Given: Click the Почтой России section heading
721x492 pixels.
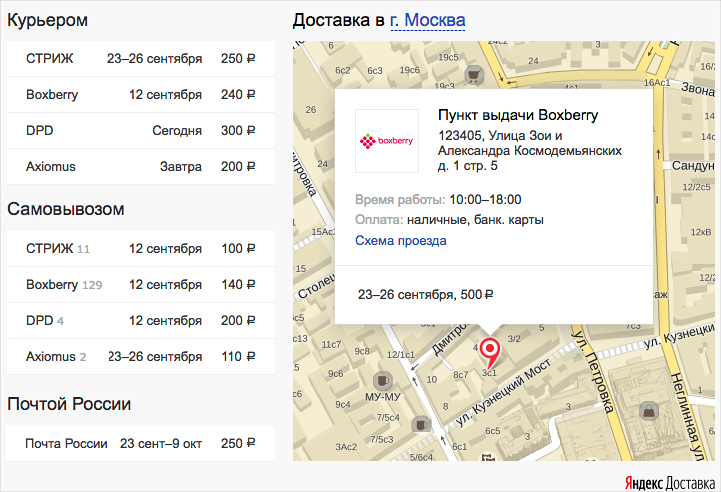Looking at the screenshot, I should (x=69, y=404).
